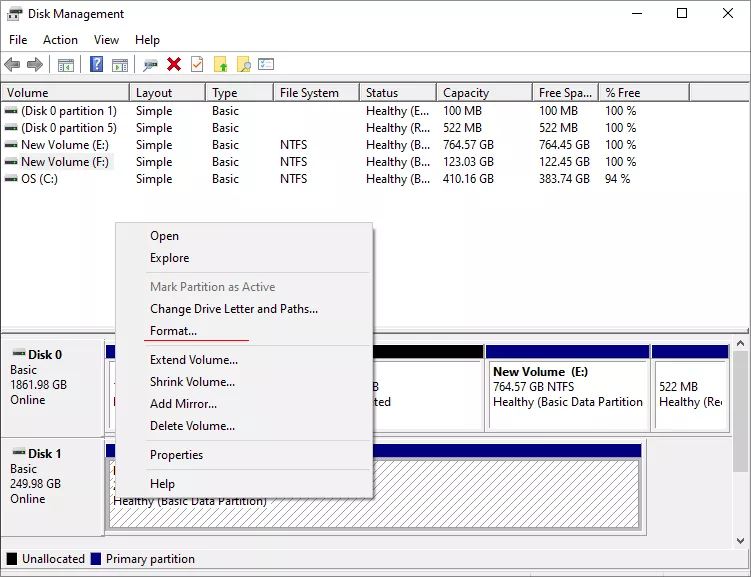Viewport: 751px width, 577px height.
Task: Sort by the % Free column header
Action: [644, 92]
